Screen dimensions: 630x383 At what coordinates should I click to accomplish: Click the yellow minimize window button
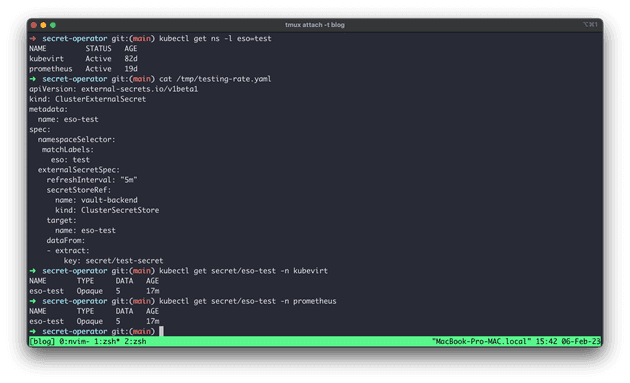point(43,25)
